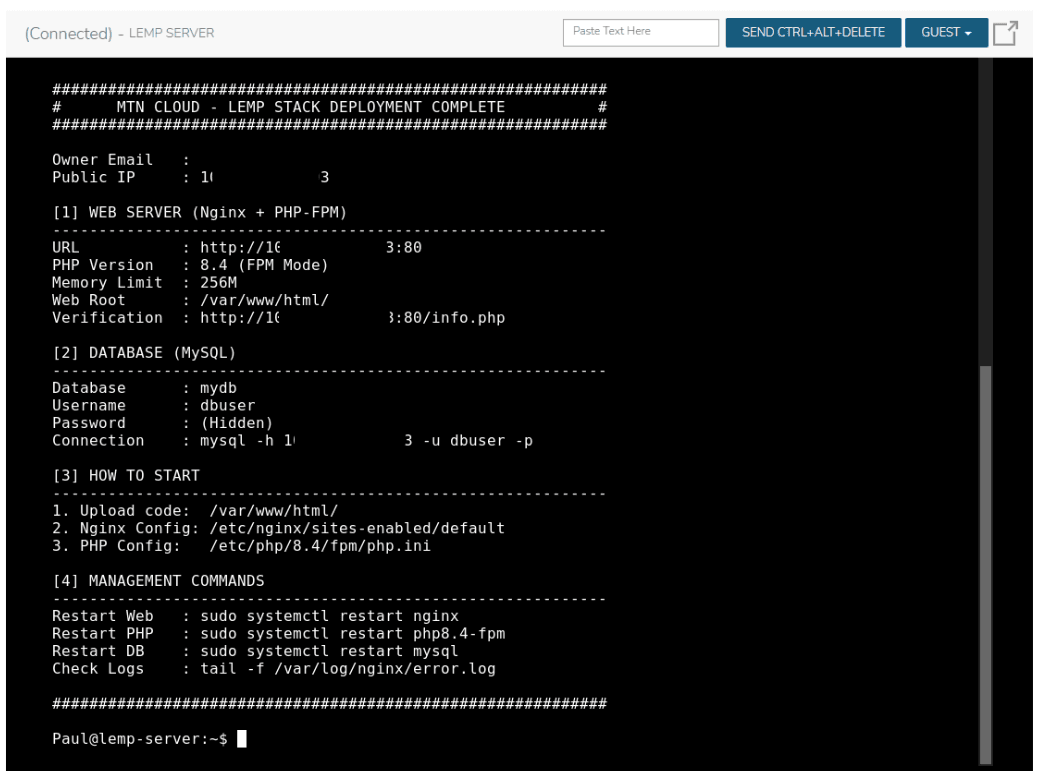
Task: Click the terminal scrollbar thumb
Action: (986, 564)
